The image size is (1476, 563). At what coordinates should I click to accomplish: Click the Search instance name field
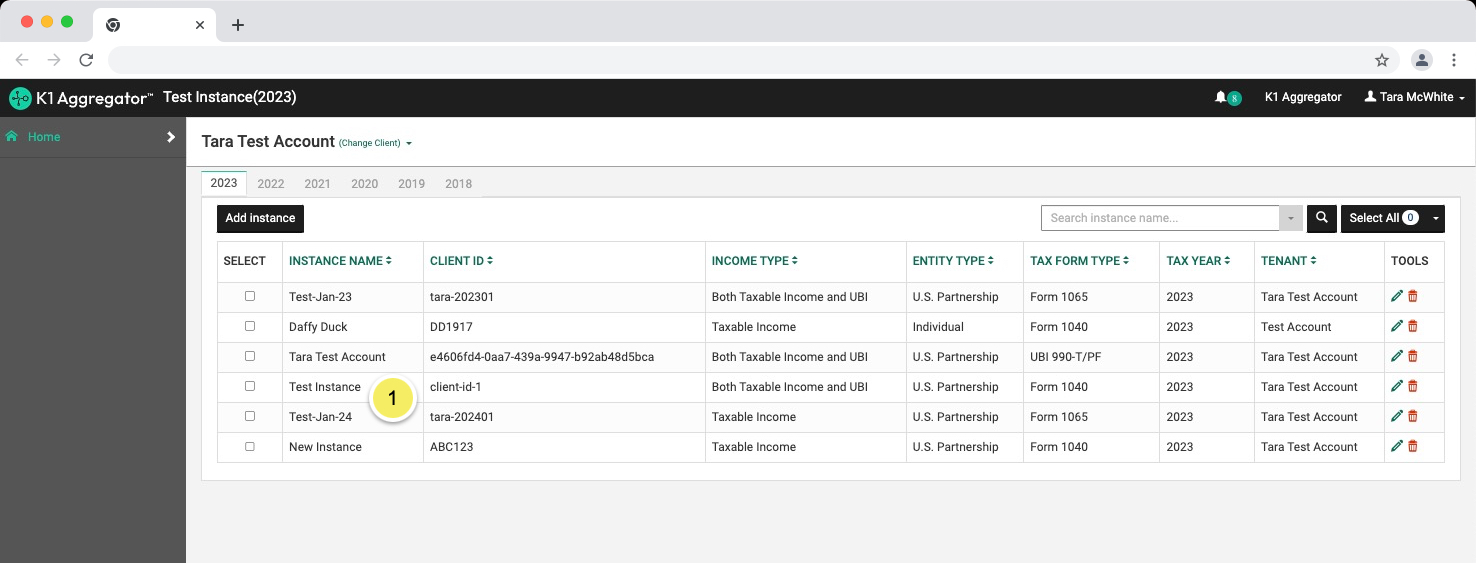(1160, 218)
